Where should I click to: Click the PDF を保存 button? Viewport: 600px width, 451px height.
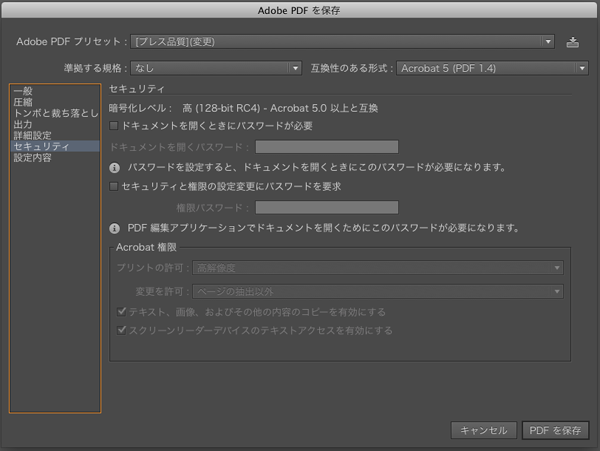(555, 430)
